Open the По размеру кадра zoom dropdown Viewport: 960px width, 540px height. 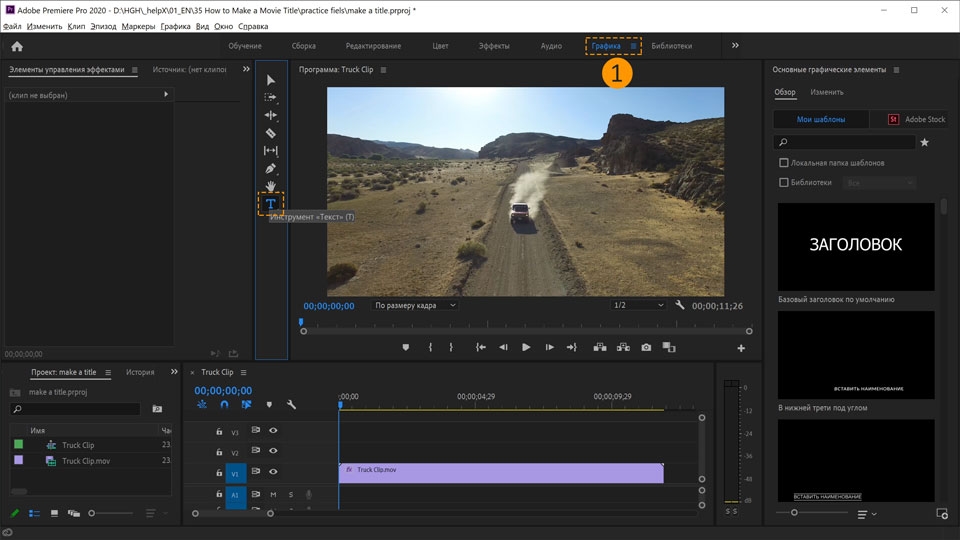[415, 305]
